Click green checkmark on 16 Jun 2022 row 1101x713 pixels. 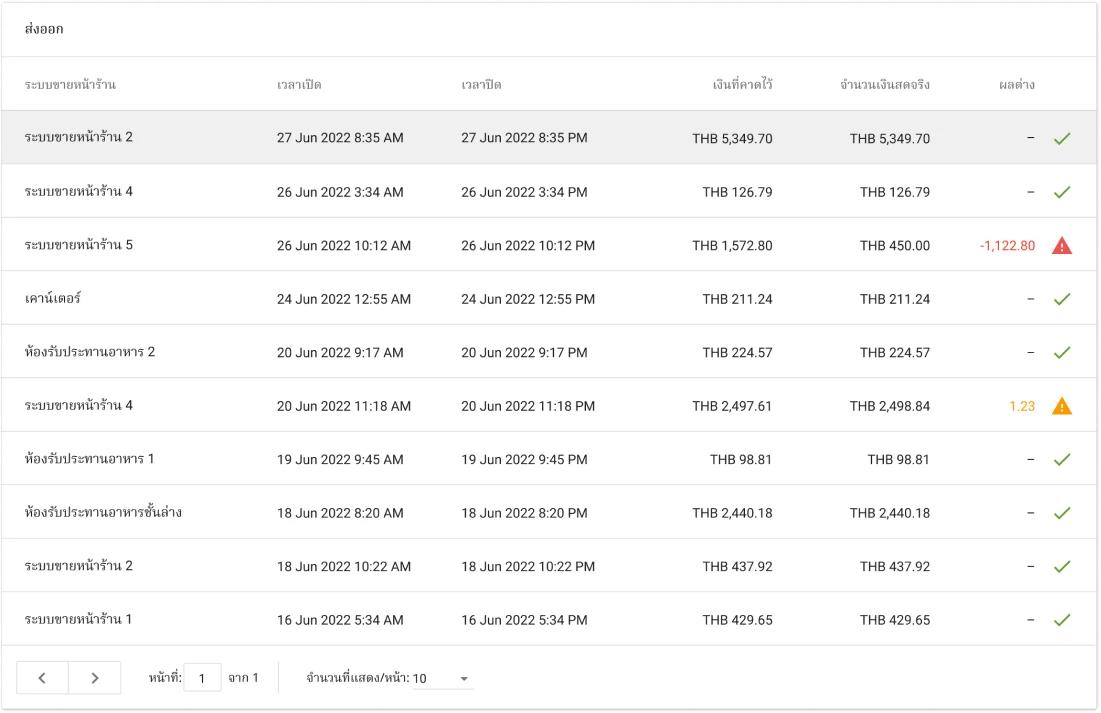(1061, 620)
